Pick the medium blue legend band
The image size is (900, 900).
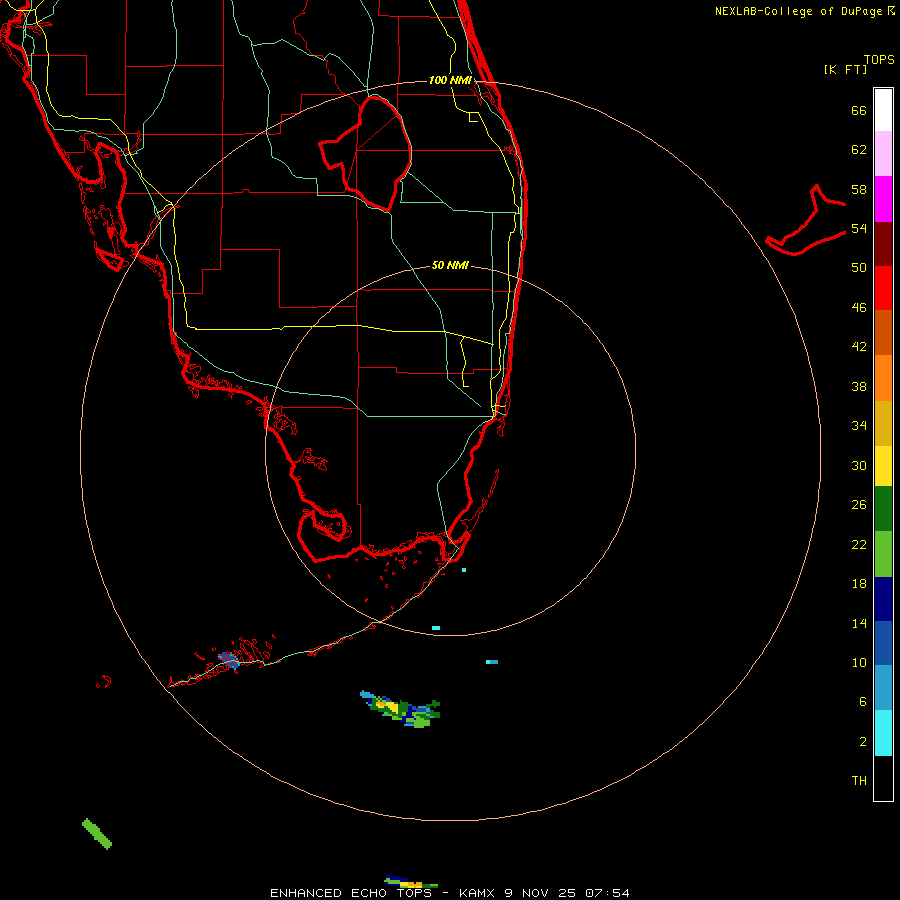[883, 643]
